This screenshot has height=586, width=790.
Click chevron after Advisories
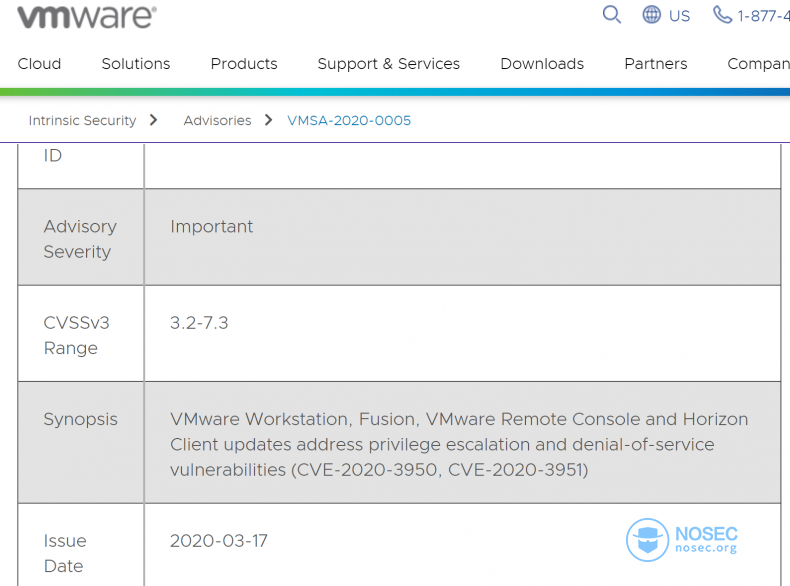(x=269, y=120)
